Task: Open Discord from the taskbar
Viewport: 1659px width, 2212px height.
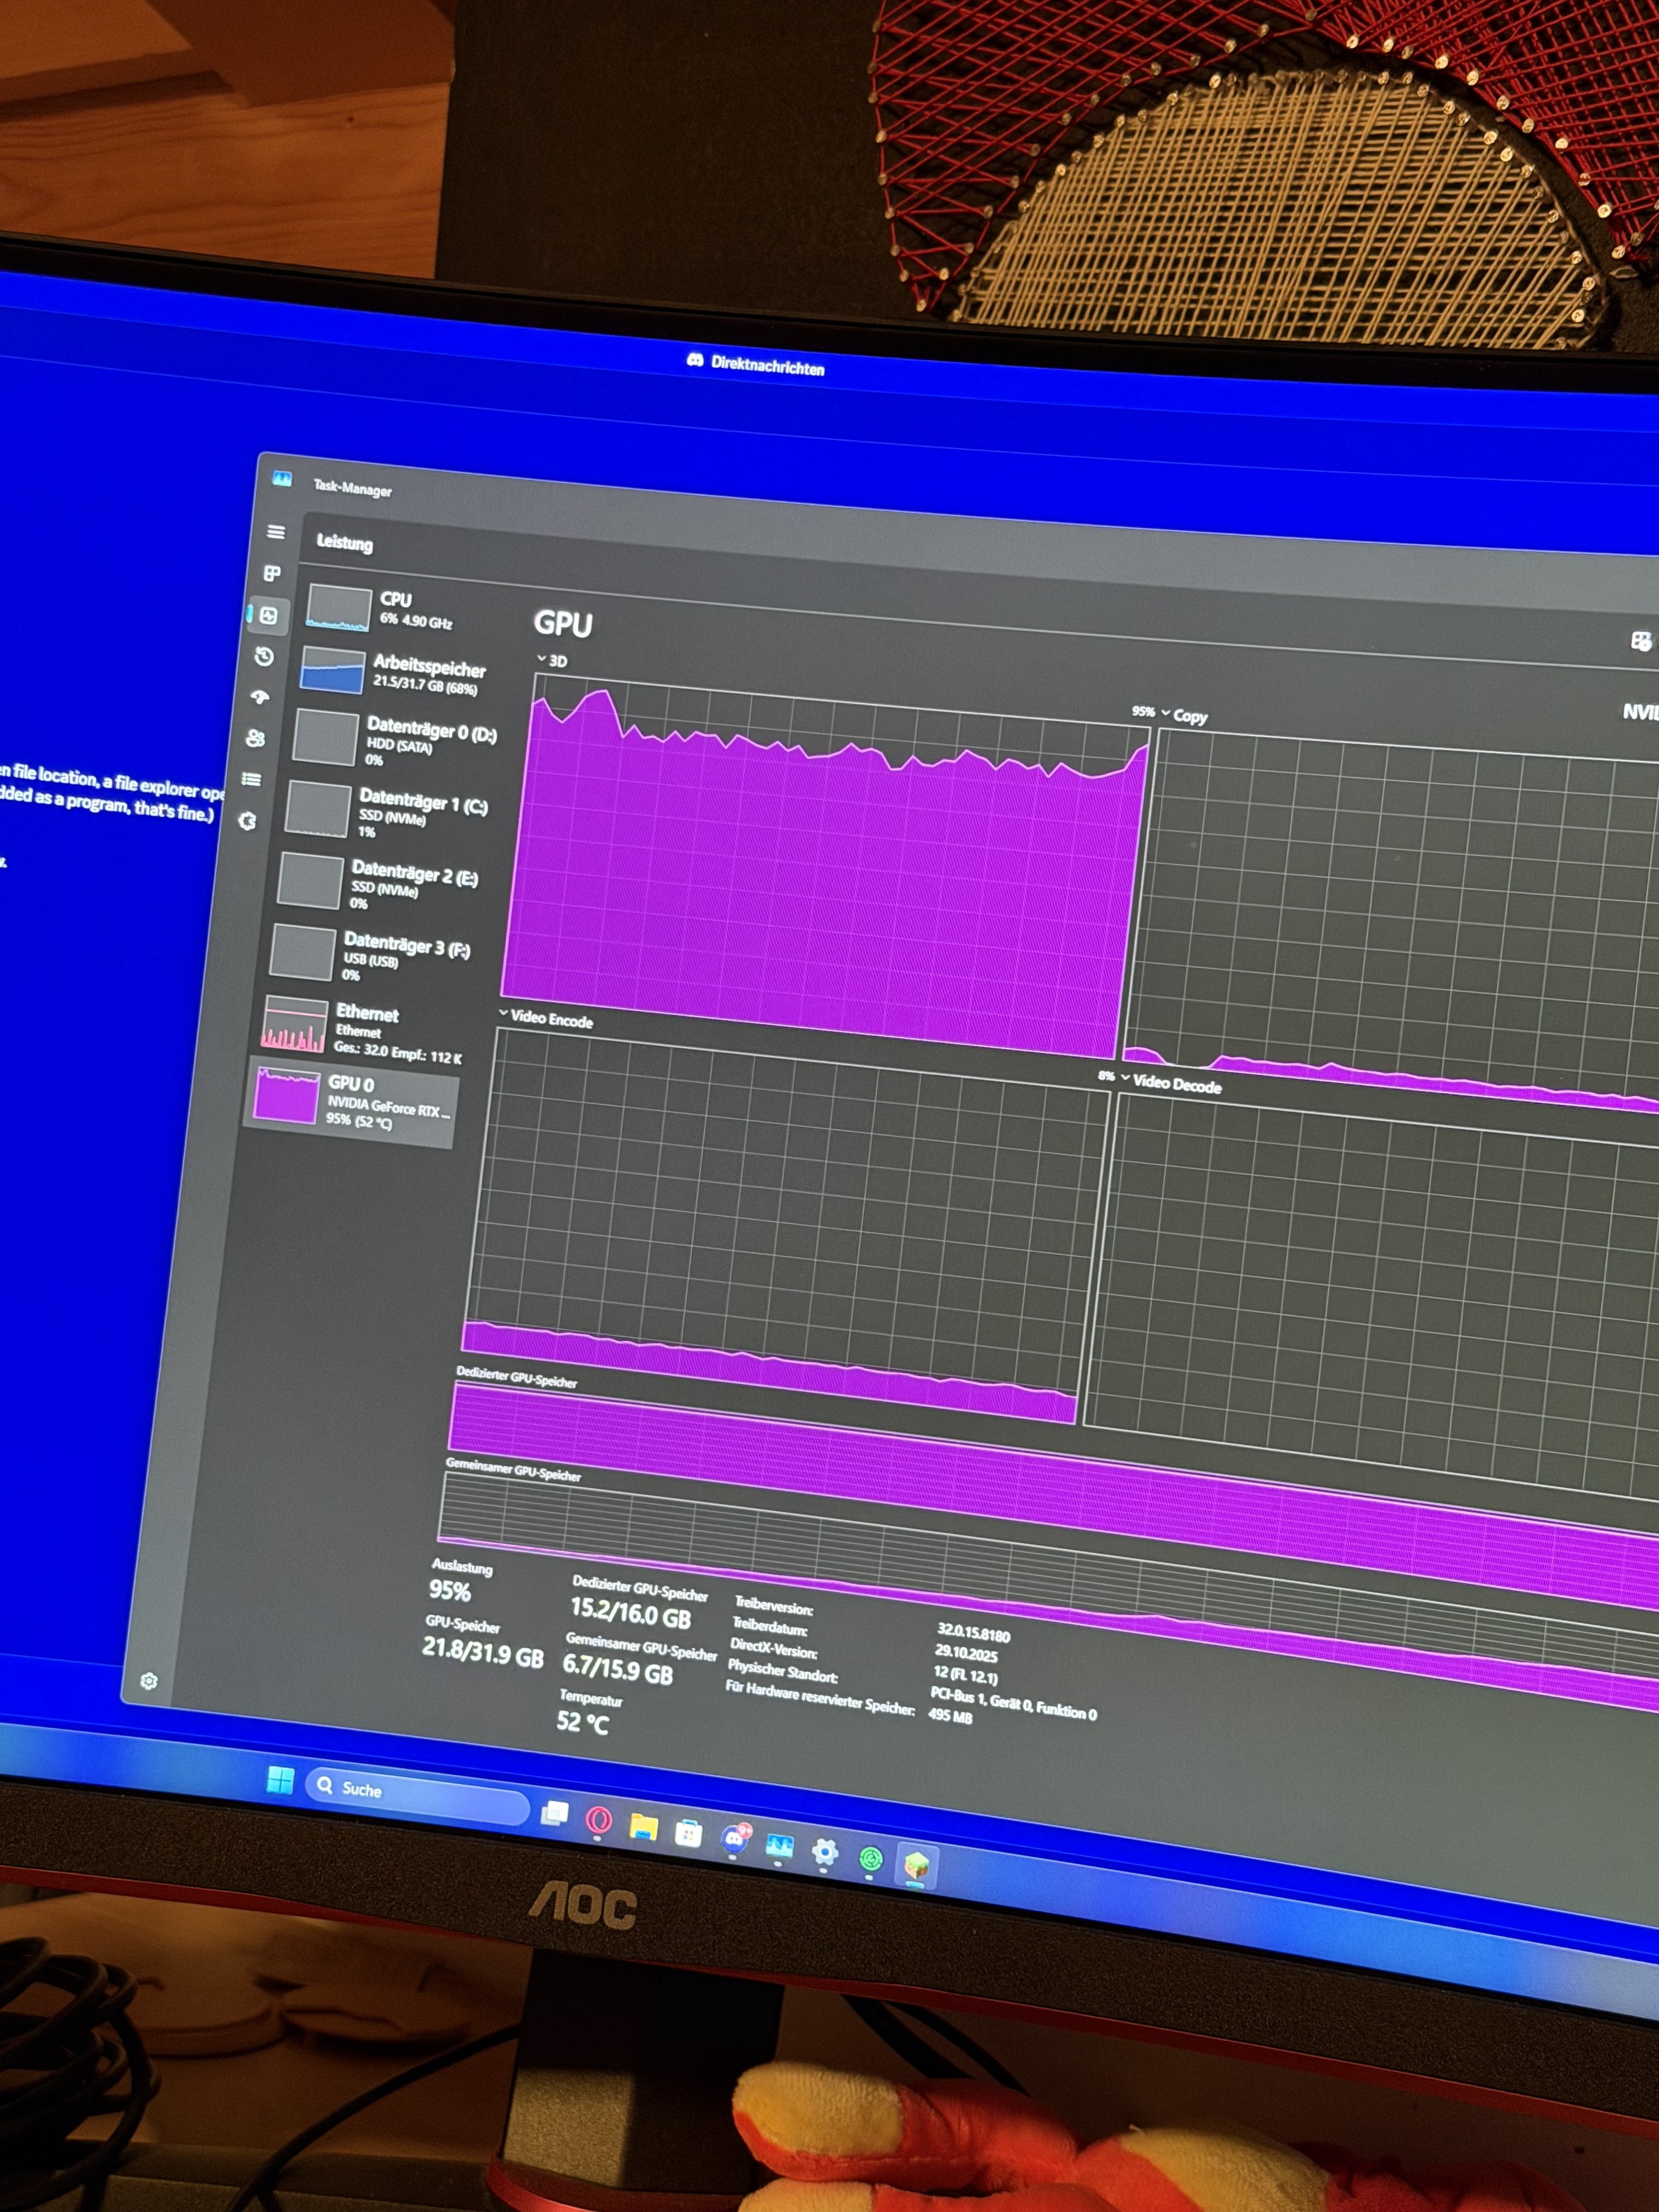Action: 735,1838
